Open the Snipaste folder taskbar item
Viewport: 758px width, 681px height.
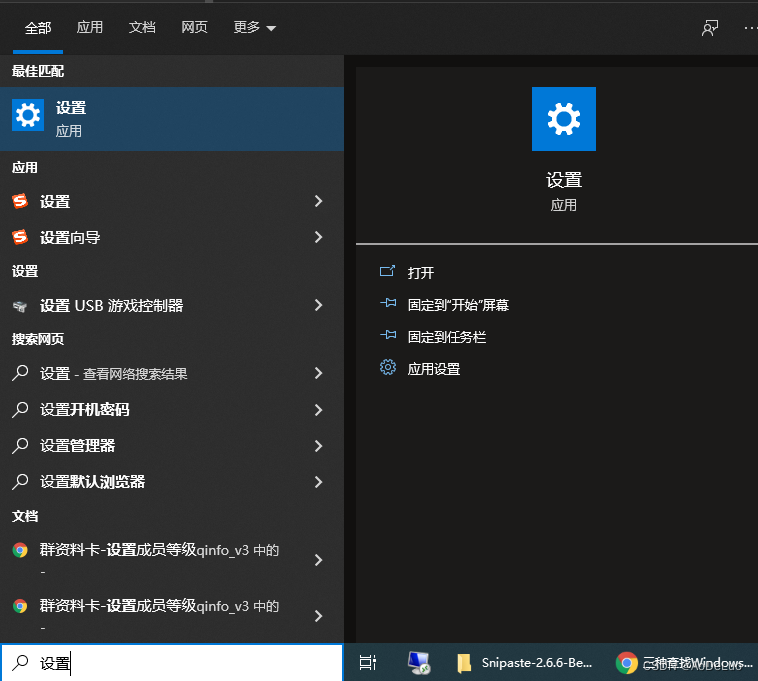(524, 663)
